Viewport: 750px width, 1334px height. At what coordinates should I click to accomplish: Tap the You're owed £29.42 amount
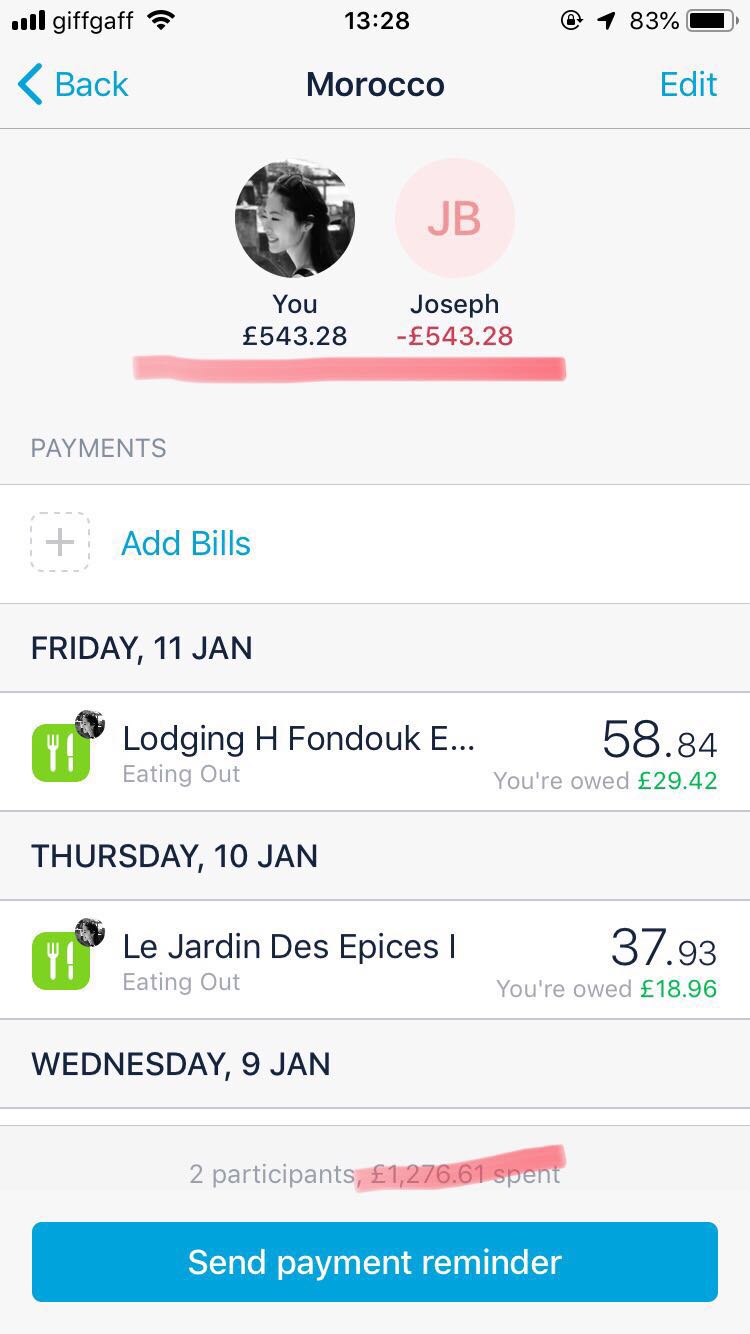(677, 781)
